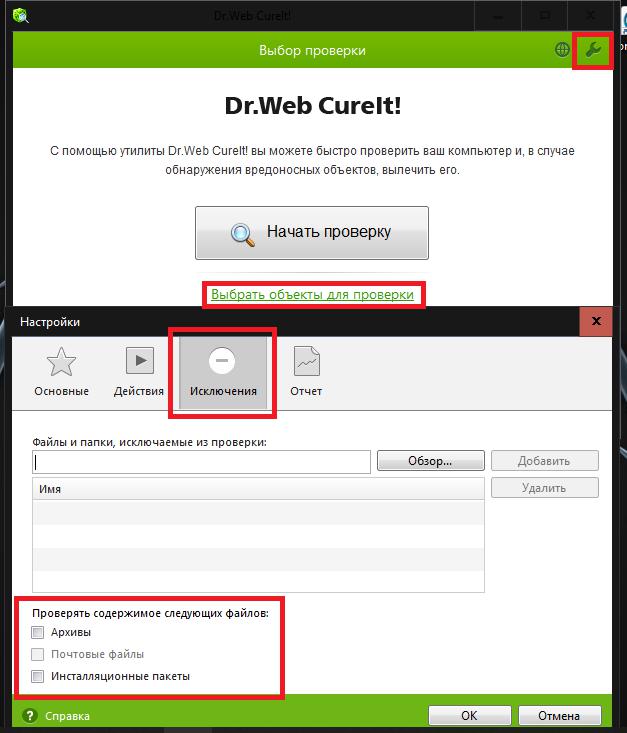Screen dimensions: 627x733
Task: Click the Удалить button
Action: pyautogui.click(x=545, y=488)
